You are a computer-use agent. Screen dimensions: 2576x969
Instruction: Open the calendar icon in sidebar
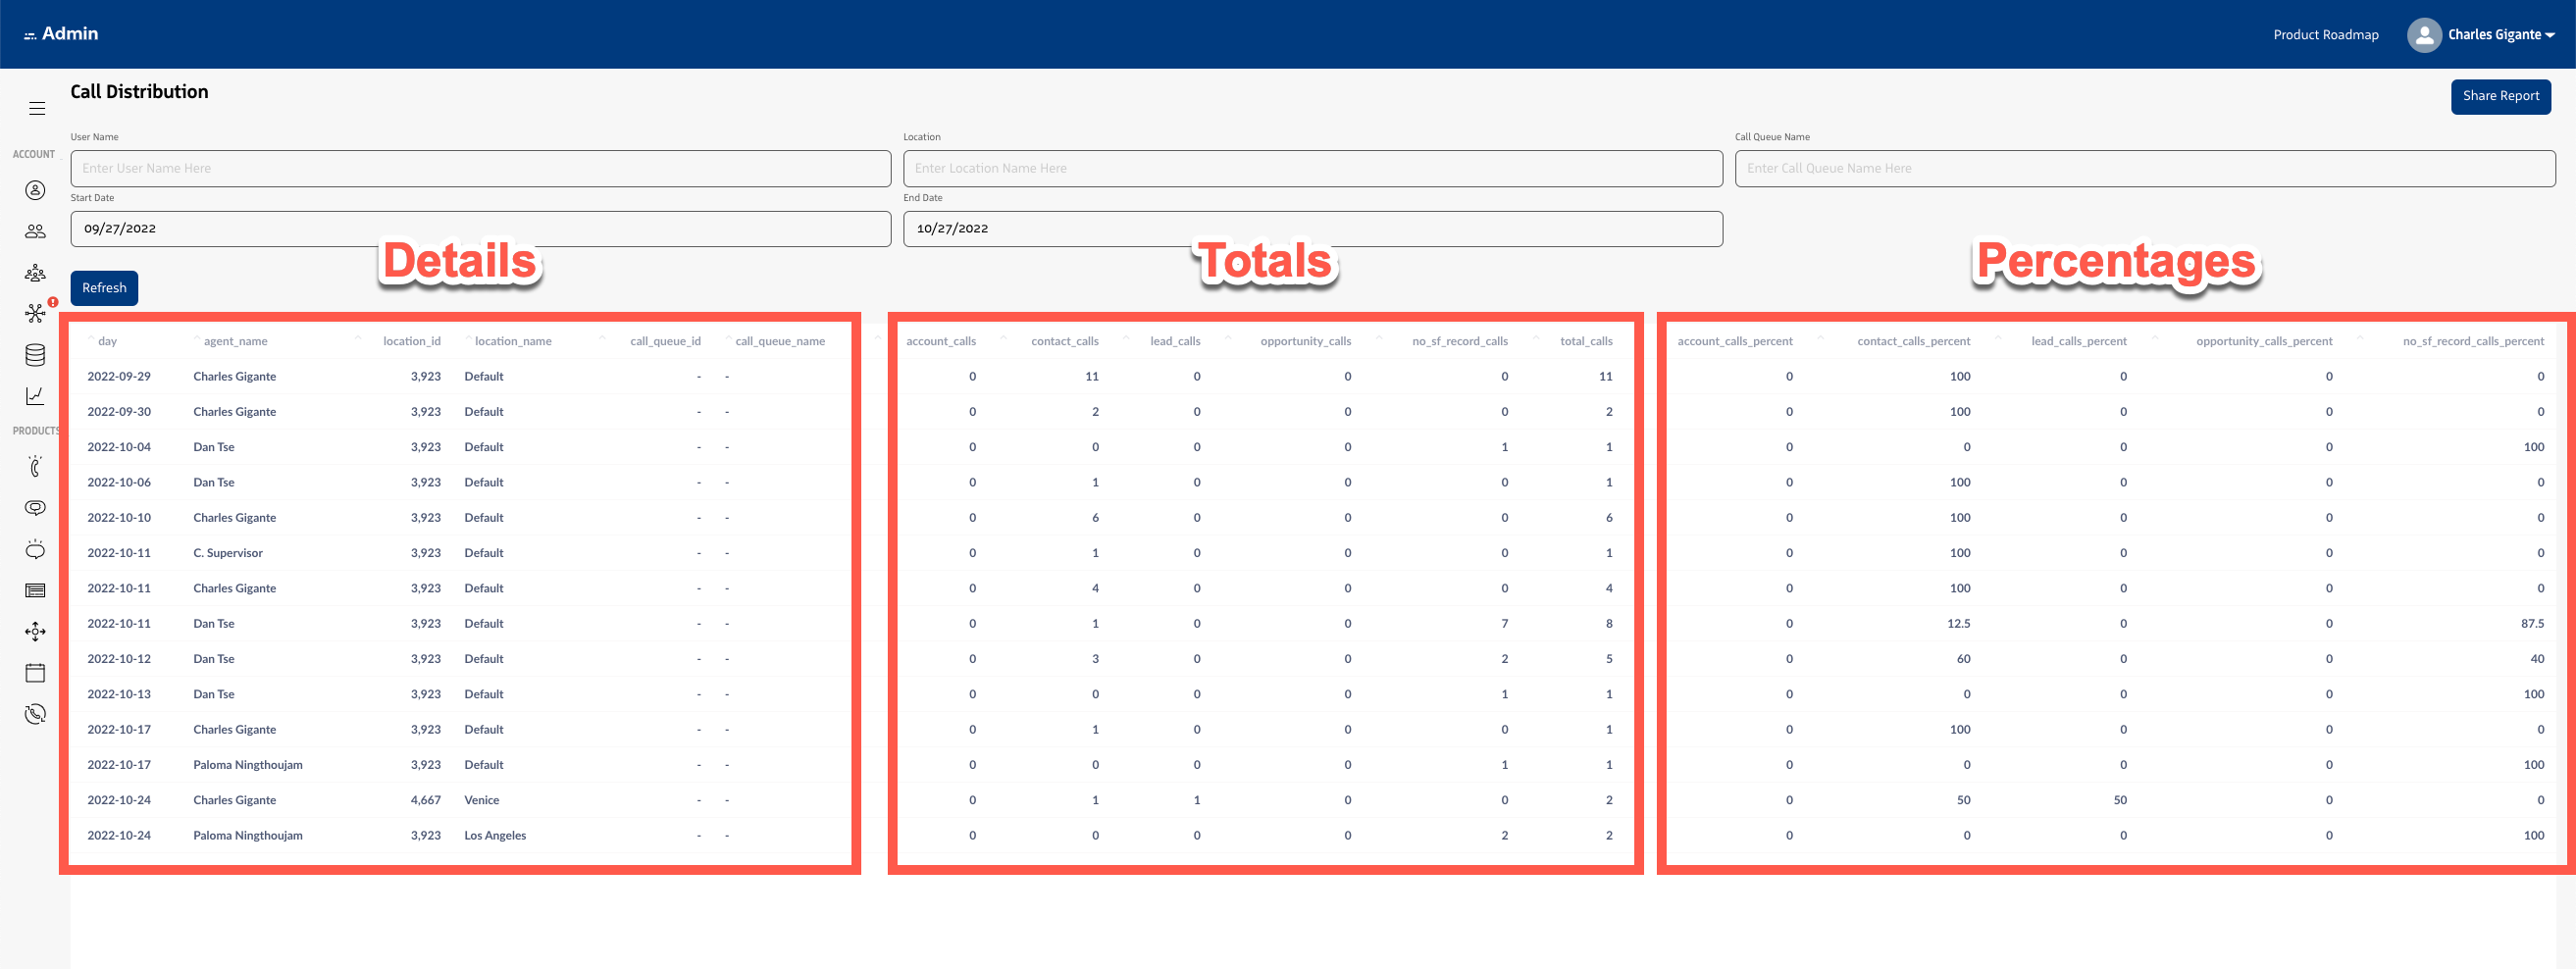35,673
